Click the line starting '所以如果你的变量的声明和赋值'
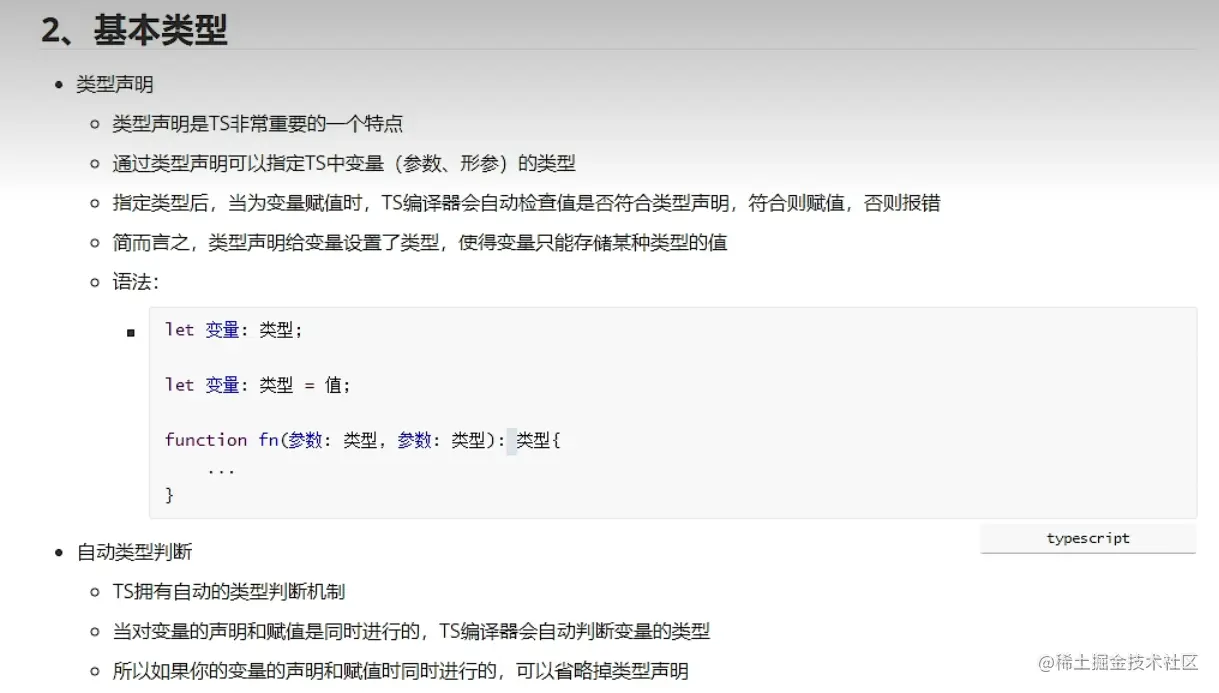The image size is (1219, 693). pos(401,671)
